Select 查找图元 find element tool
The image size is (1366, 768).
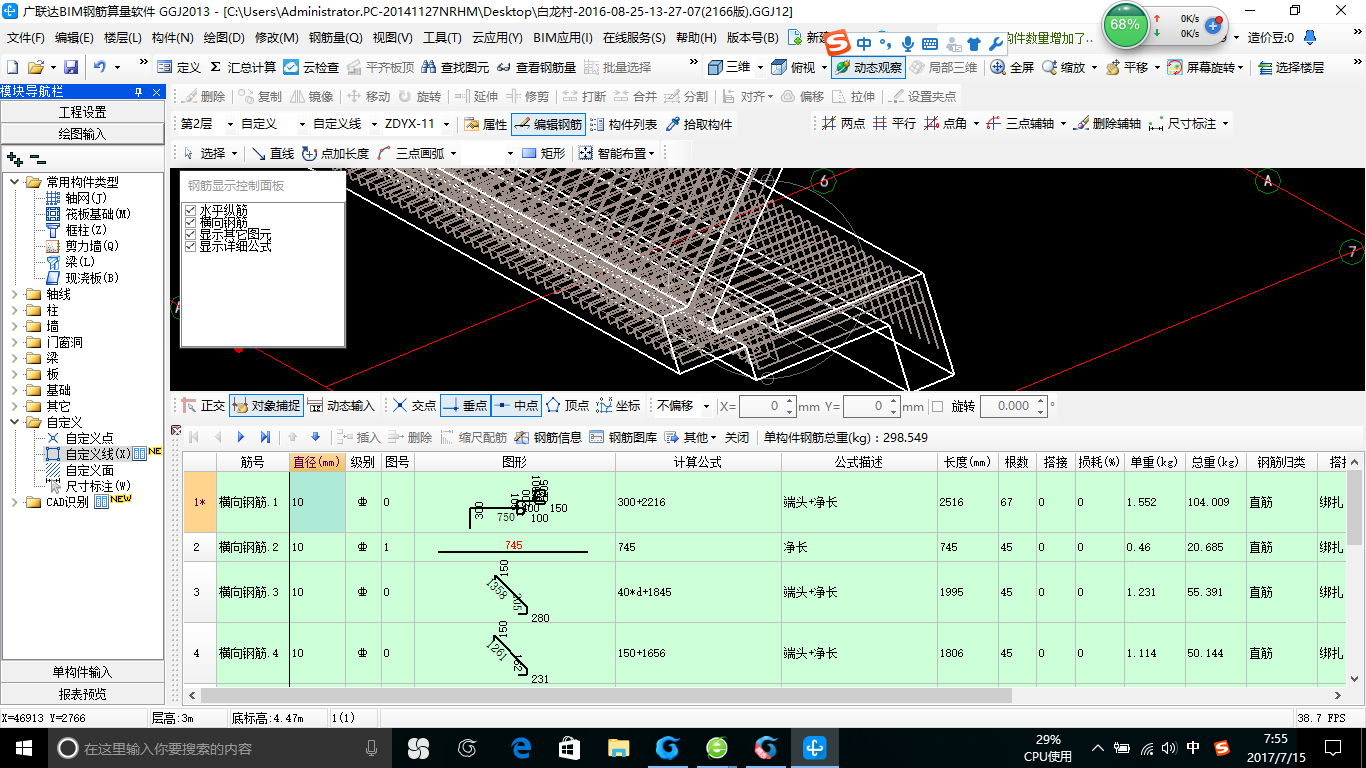455,67
